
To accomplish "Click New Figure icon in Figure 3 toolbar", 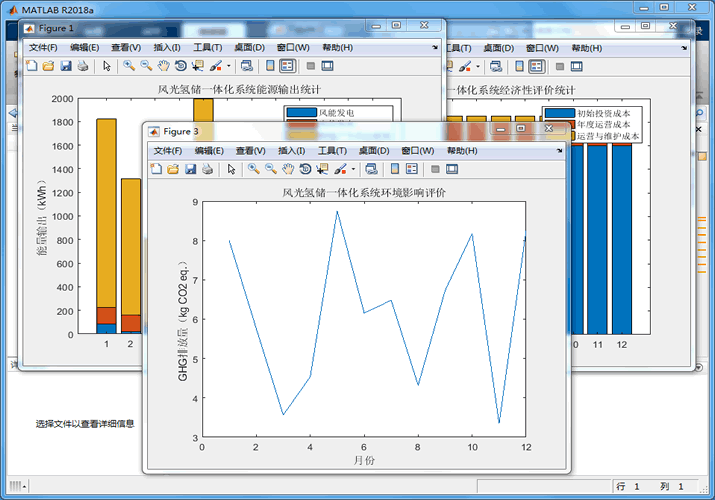I will click(x=156, y=169).
